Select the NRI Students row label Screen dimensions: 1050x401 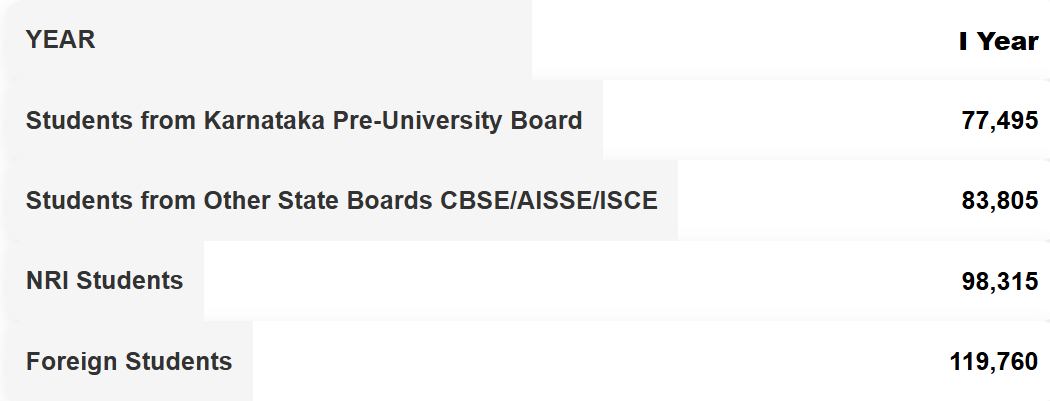104,281
